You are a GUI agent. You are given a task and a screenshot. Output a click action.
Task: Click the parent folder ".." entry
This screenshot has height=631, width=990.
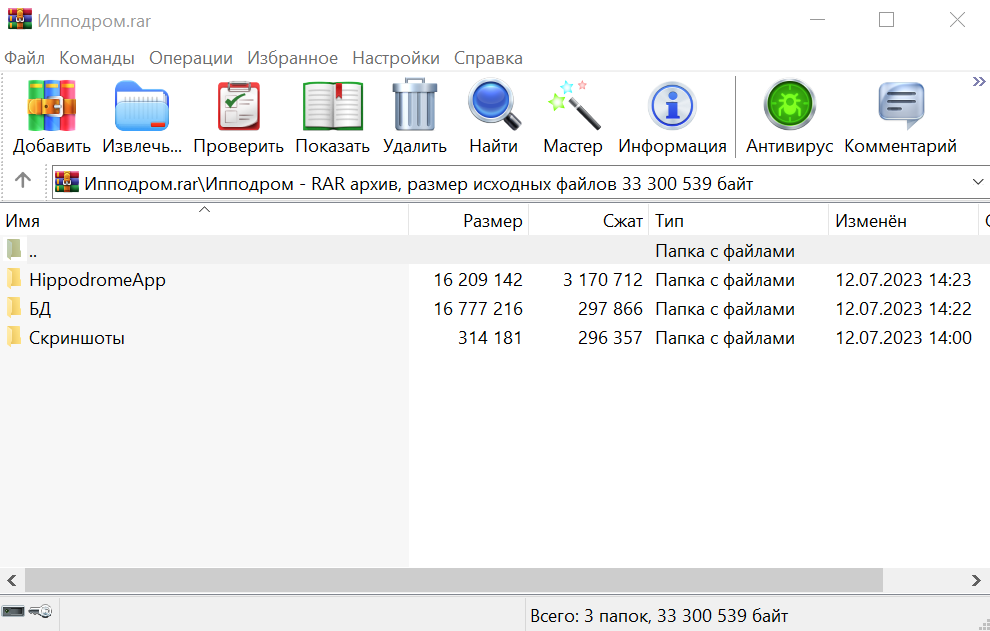pyautogui.click(x=33, y=251)
